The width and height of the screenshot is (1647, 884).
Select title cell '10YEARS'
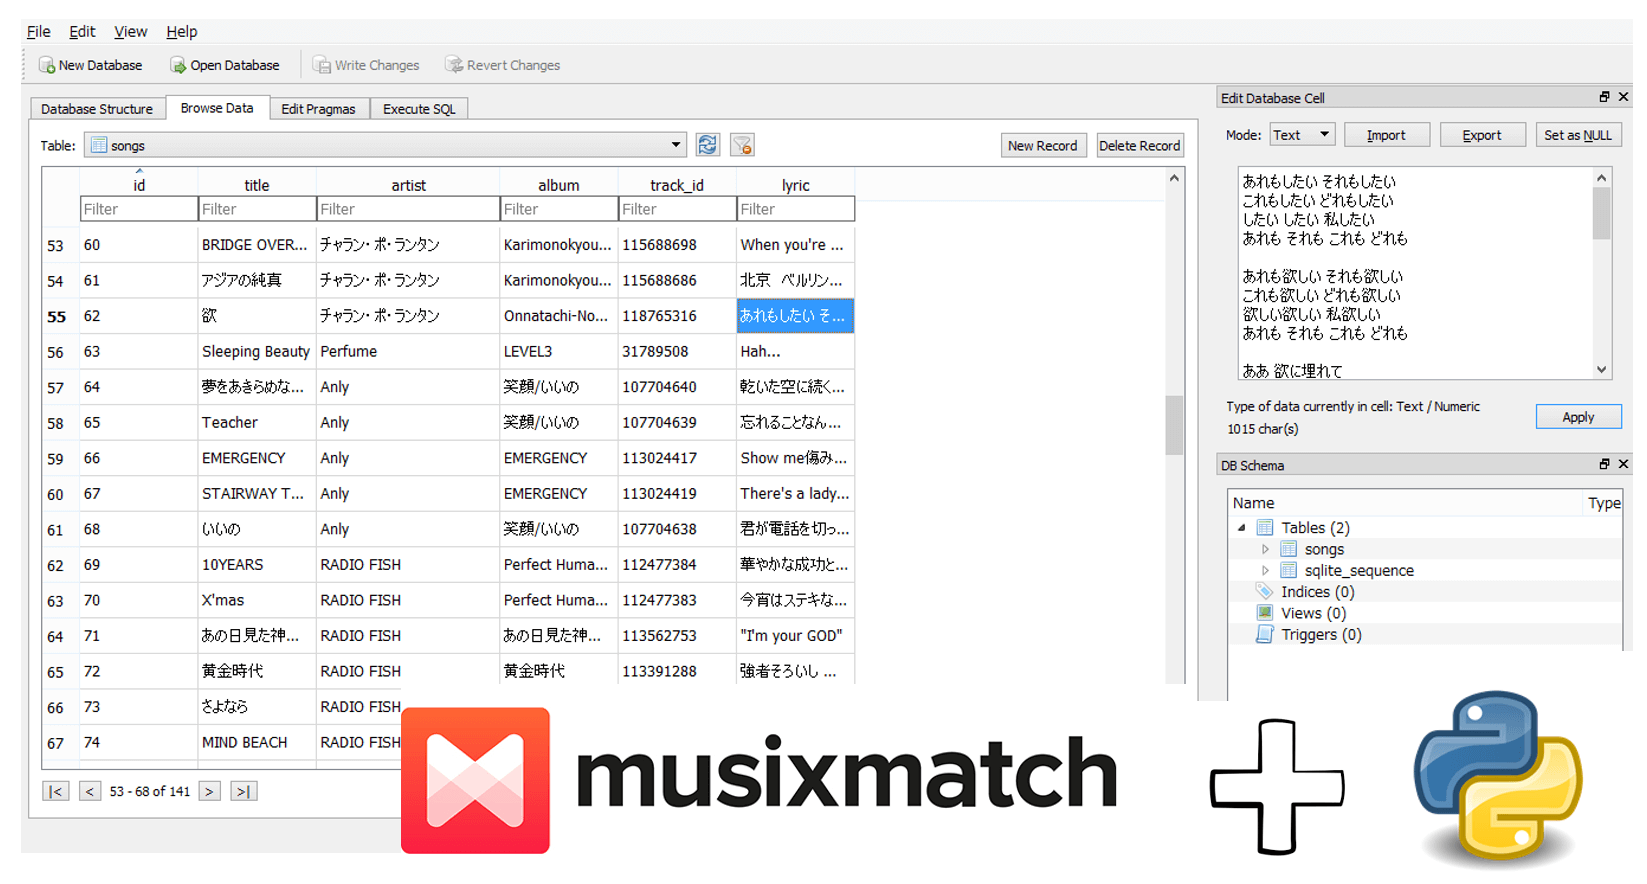click(256, 565)
